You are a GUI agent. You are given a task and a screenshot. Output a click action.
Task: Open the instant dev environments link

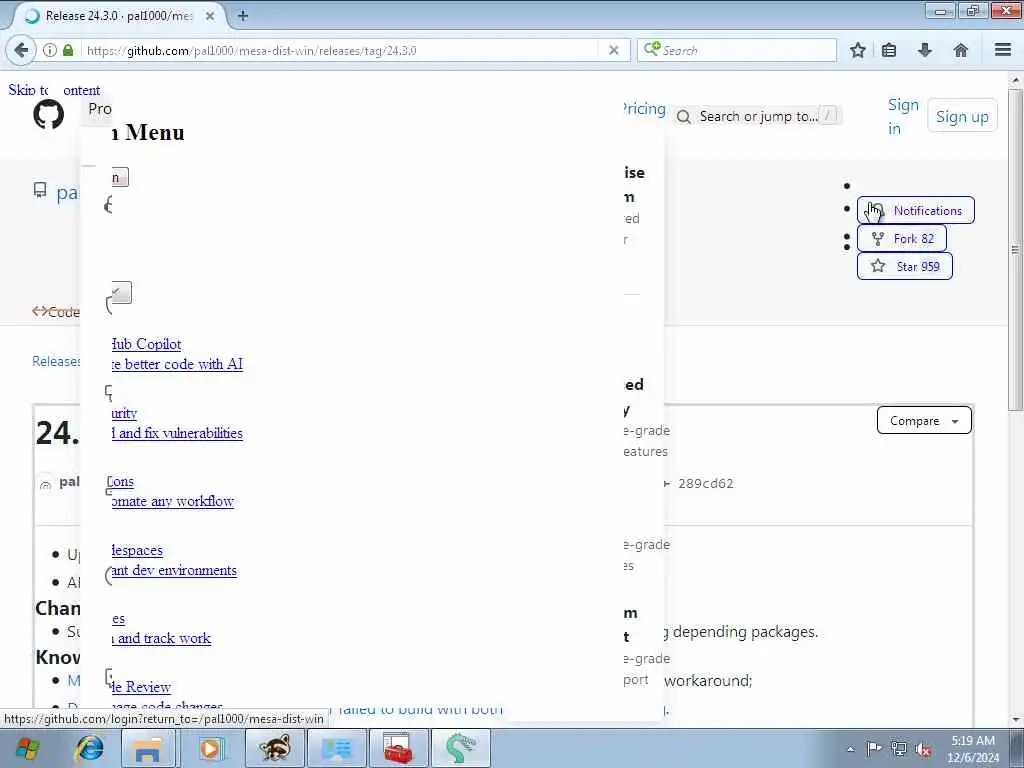(174, 570)
